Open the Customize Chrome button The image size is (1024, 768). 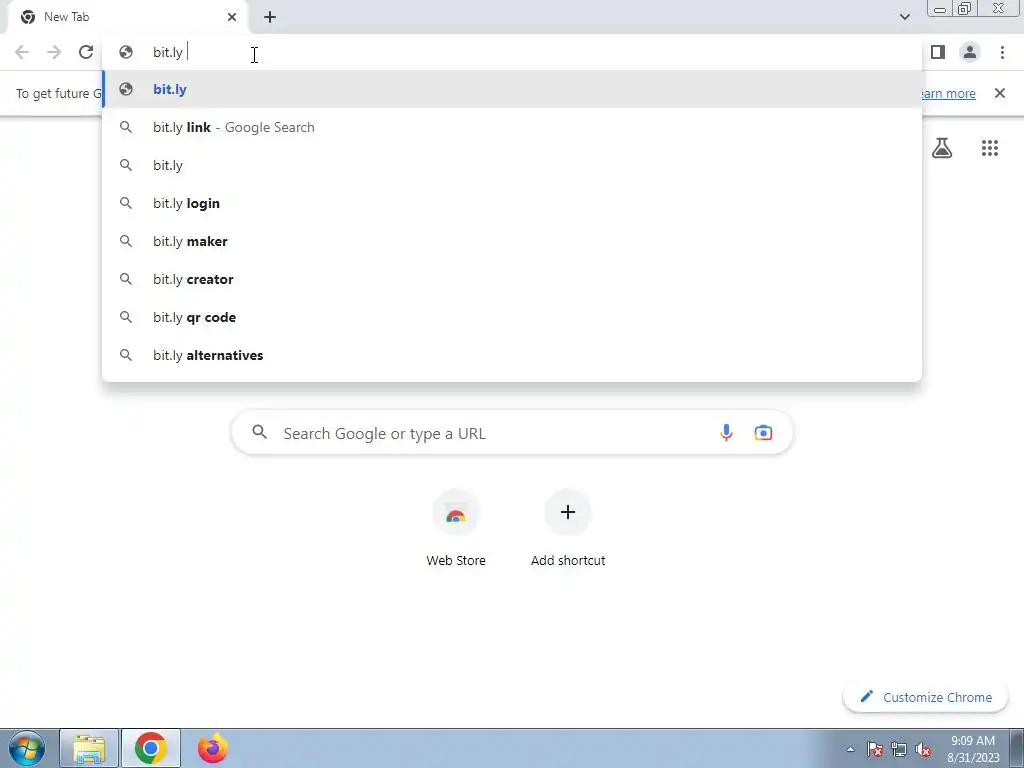[926, 697]
